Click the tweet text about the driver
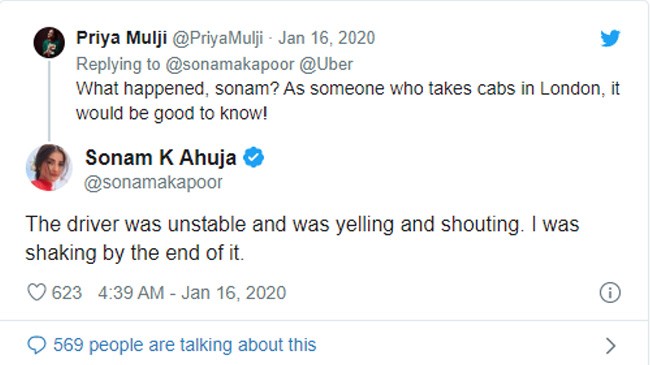The height and width of the screenshot is (365, 650). tap(302, 238)
